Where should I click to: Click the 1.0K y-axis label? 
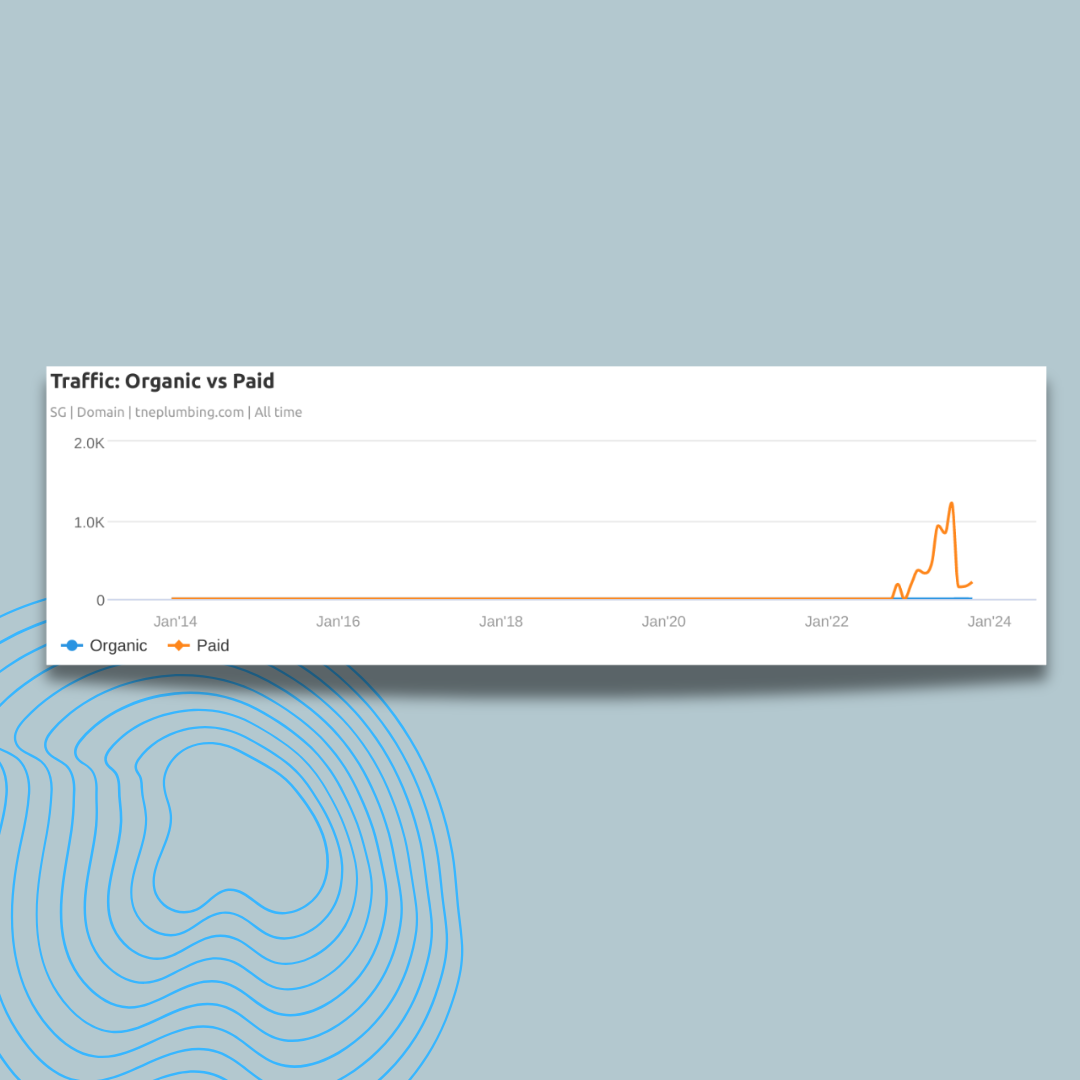click(89, 522)
